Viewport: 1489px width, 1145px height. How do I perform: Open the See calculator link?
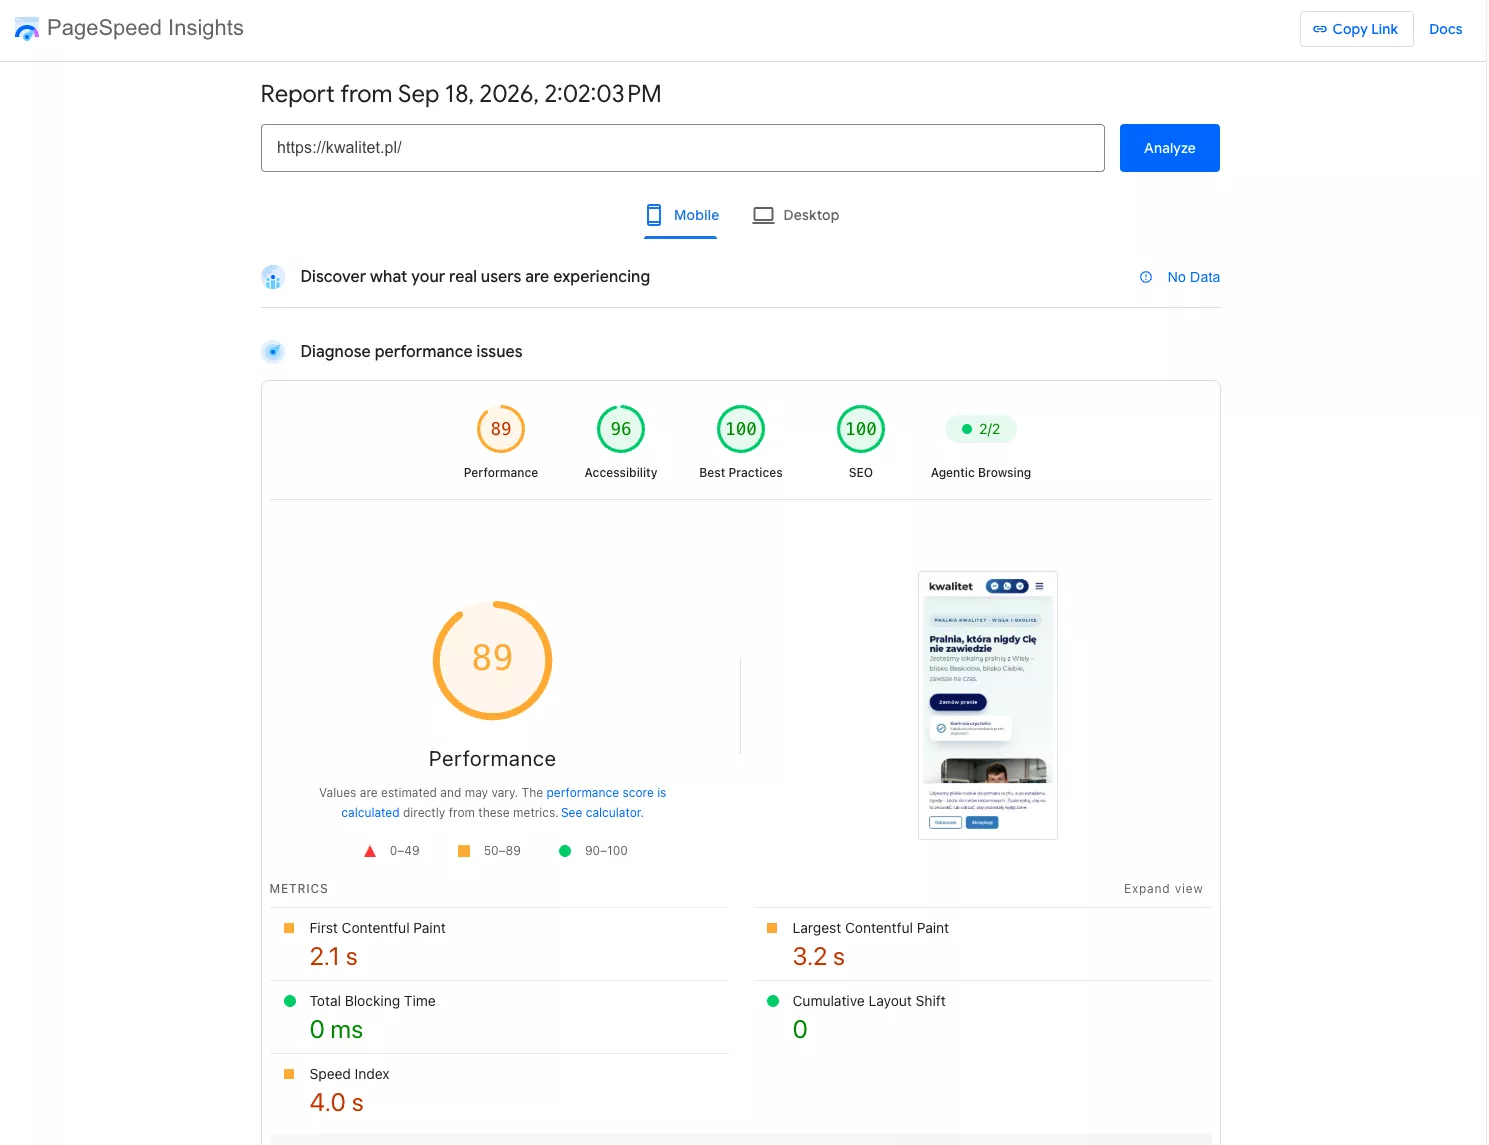pyautogui.click(x=601, y=813)
